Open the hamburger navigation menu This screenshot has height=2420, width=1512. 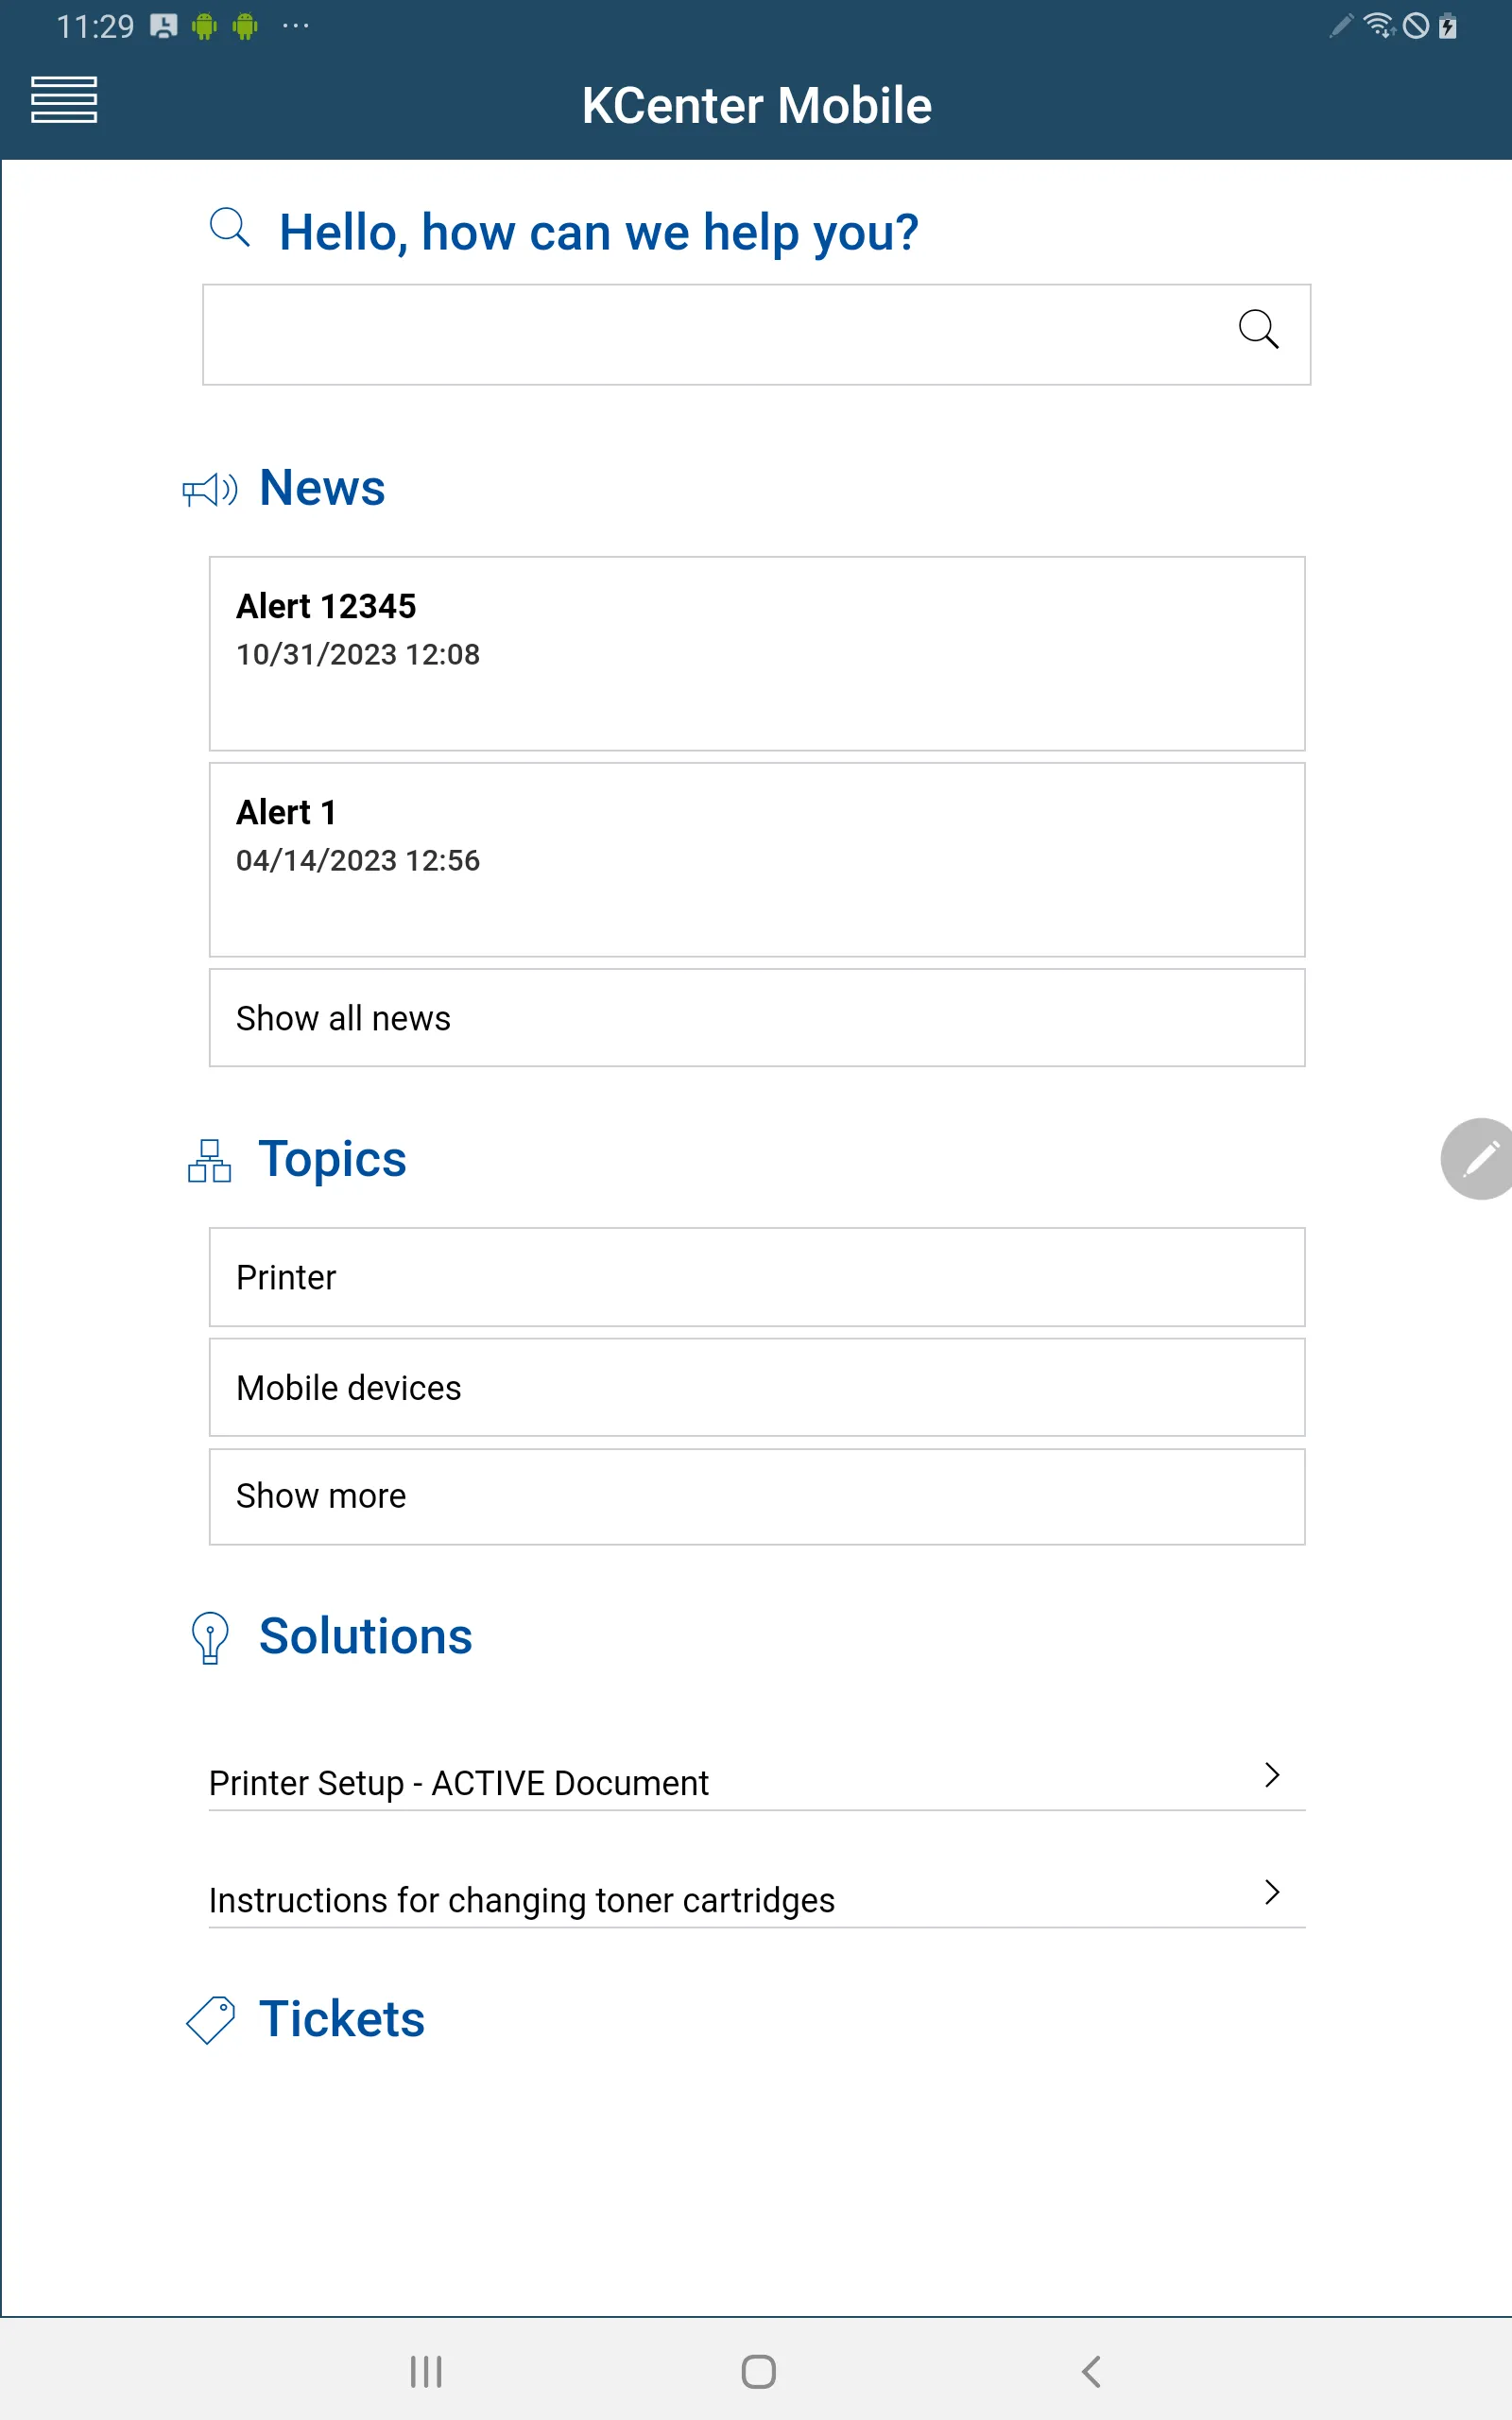click(64, 100)
